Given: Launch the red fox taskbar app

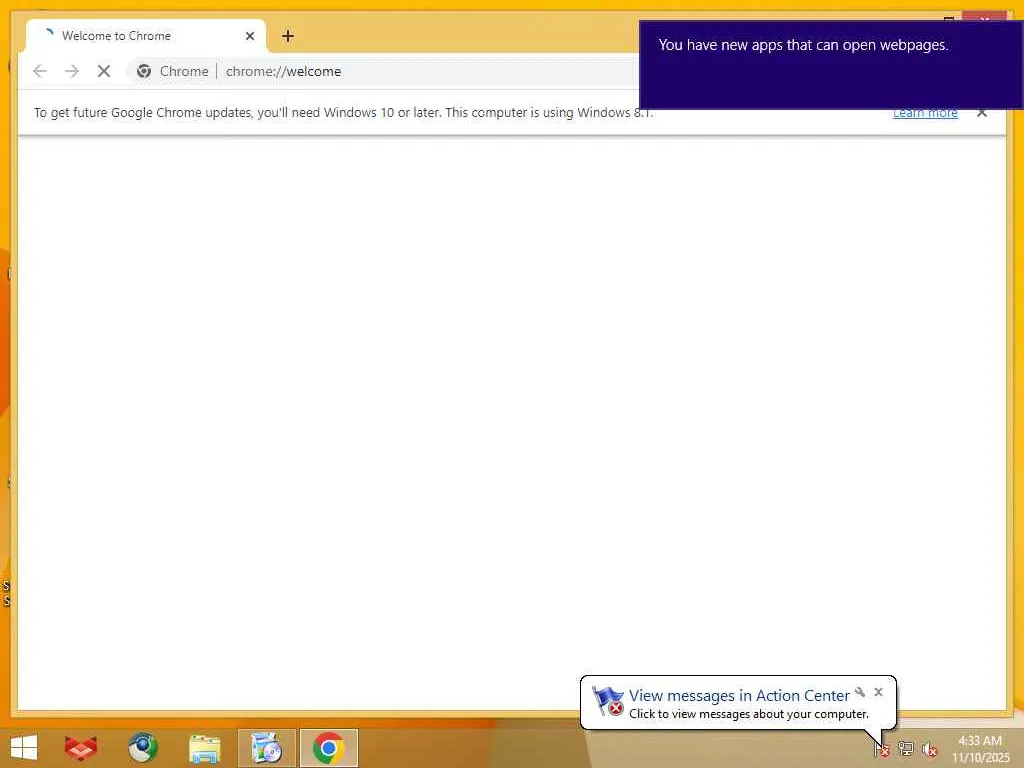Looking at the screenshot, I should click(81, 748).
